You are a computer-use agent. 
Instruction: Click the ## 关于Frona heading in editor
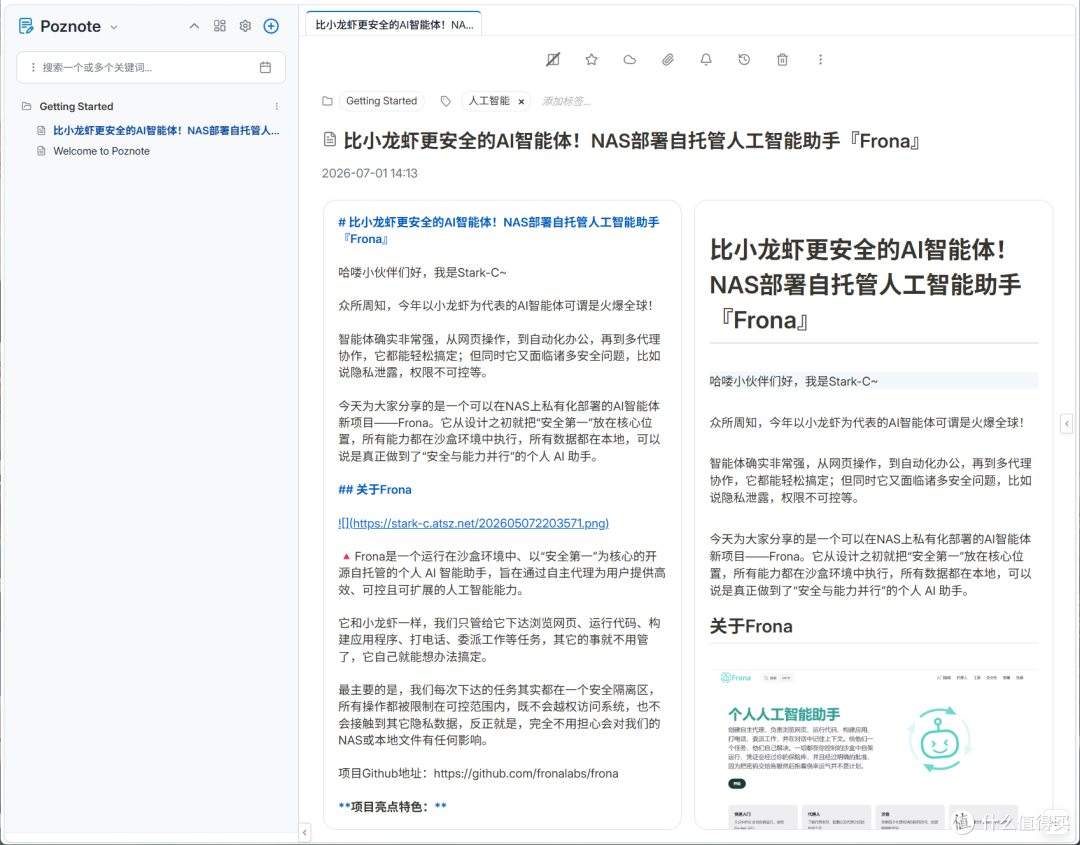[x=375, y=490]
